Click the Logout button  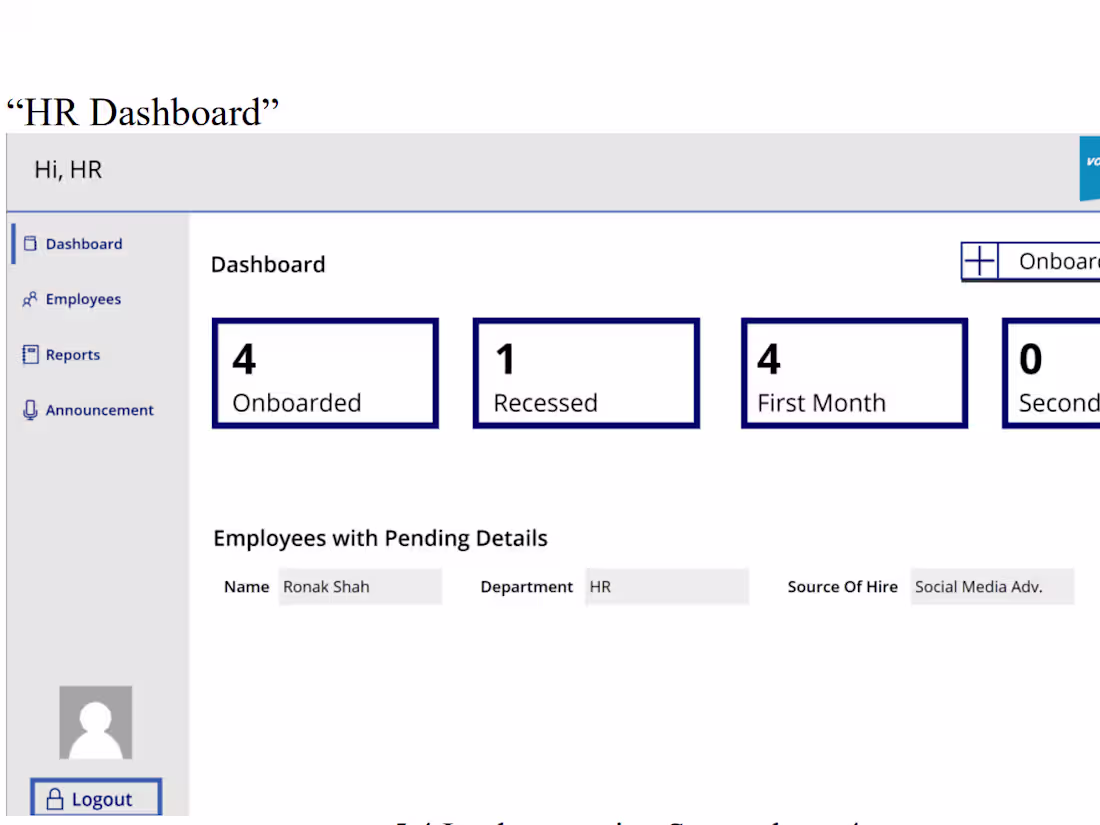pyautogui.click(x=95, y=798)
